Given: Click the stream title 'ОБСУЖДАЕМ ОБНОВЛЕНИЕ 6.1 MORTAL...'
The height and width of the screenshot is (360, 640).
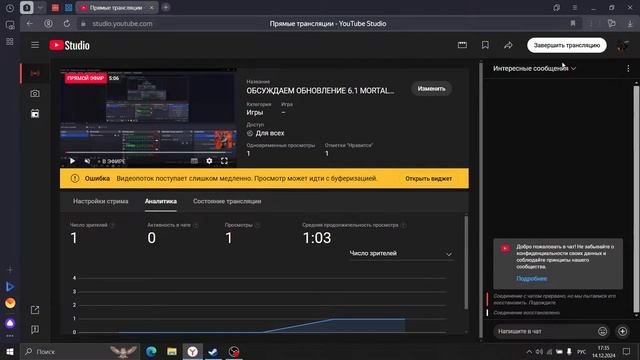Looking at the screenshot, I should (x=320, y=91).
